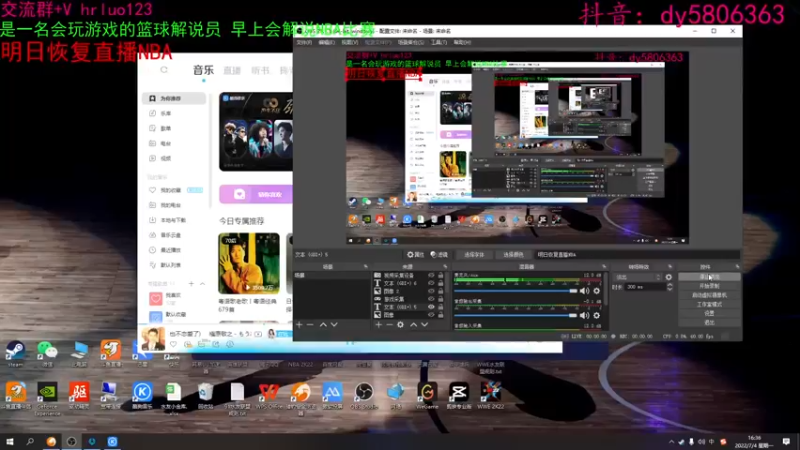Screen dimensions: 800x450
Task: Pop out the Audio Mixer dock panel
Action: (x=604, y=267)
